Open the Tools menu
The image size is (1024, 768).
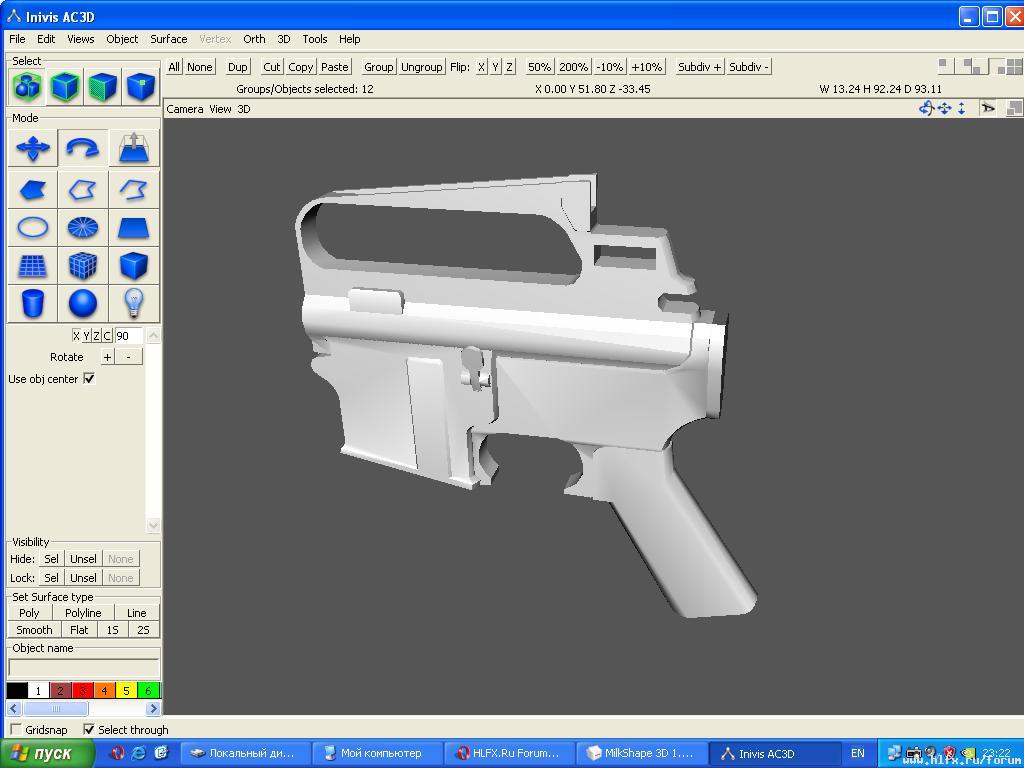click(x=314, y=39)
